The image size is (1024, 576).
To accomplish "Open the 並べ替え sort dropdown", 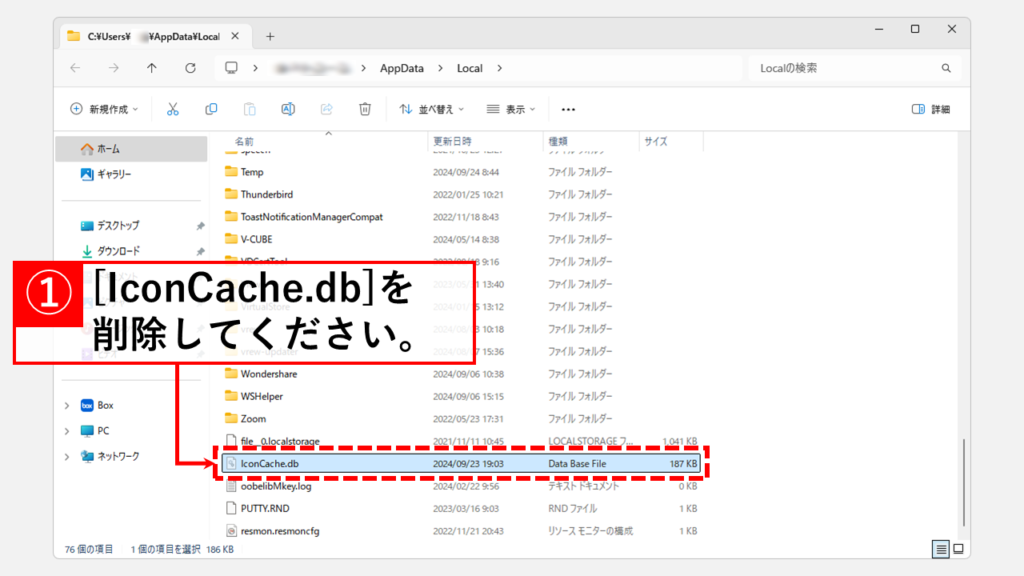I will (431, 109).
